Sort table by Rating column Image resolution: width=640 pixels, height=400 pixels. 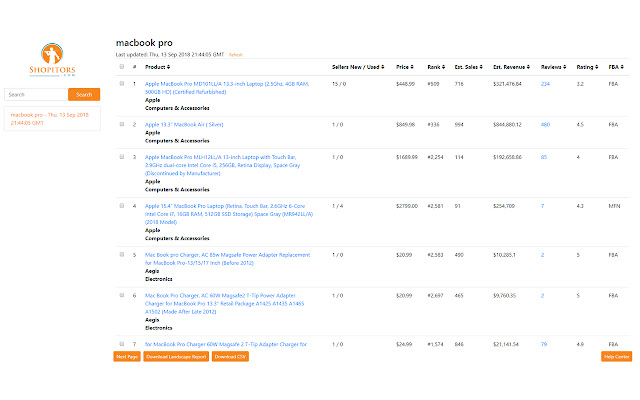click(587, 67)
